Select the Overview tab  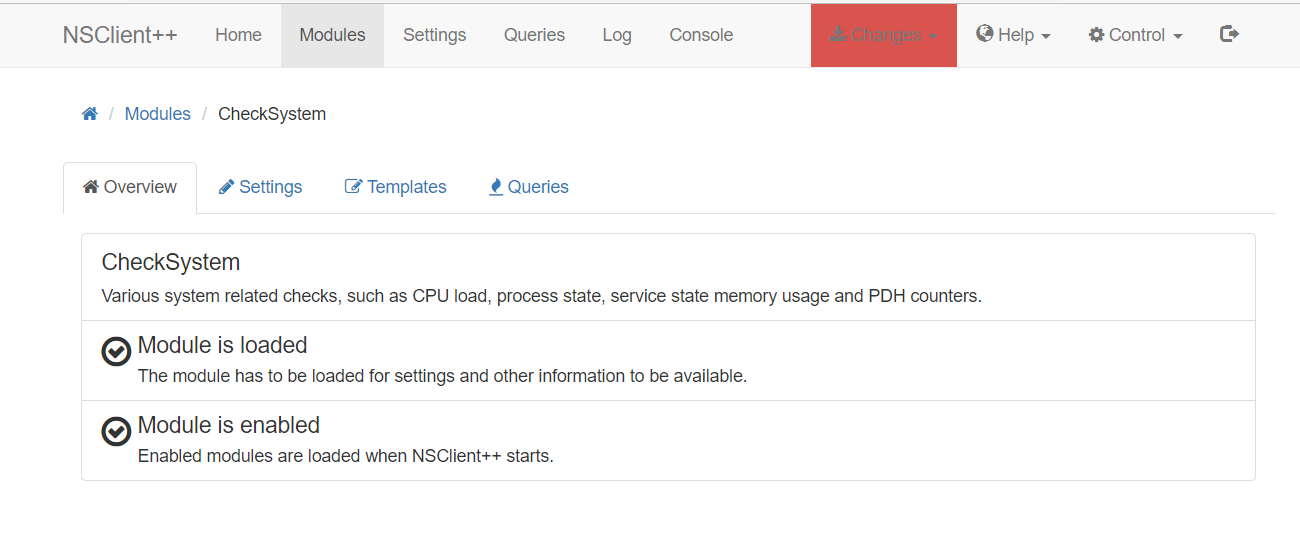pyautogui.click(x=130, y=187)
